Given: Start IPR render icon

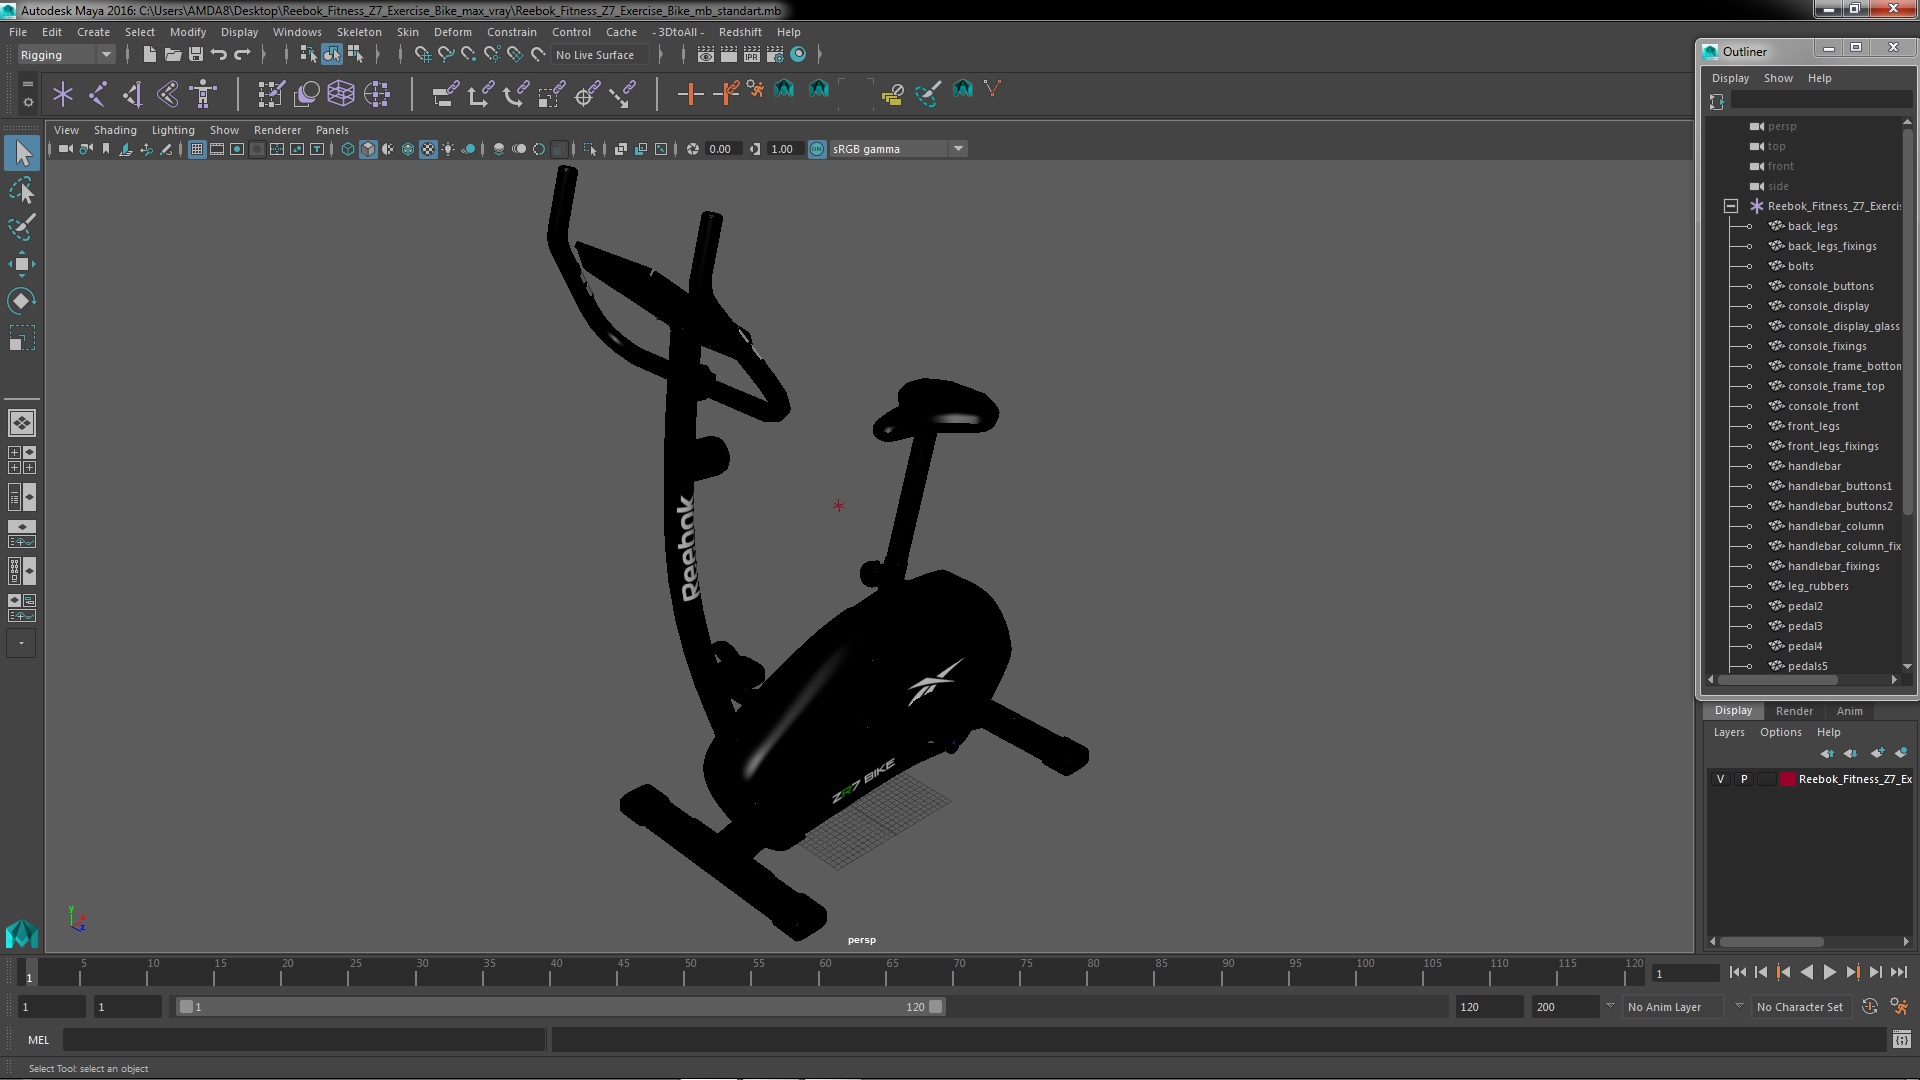Looking at the screenshot, I should coord(751,55).
